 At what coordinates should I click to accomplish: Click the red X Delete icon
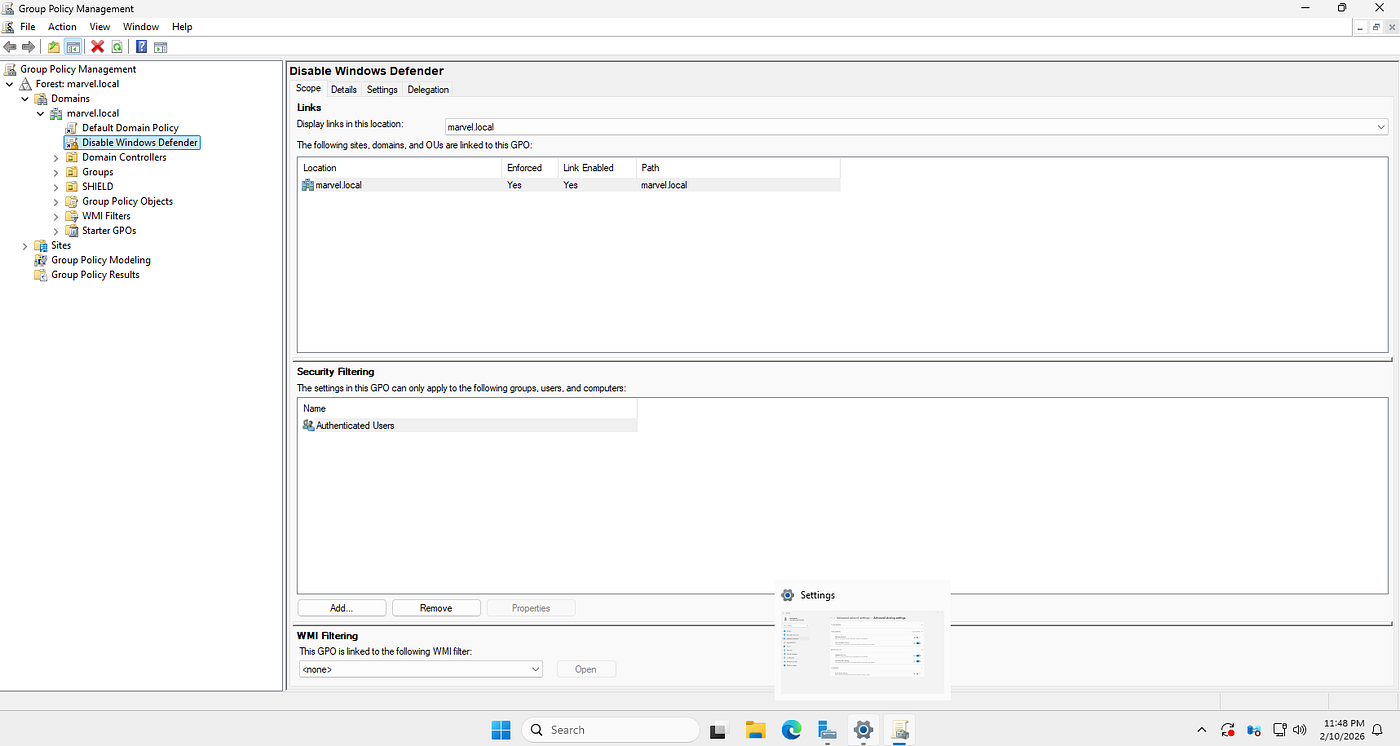(x=97, y=47)
